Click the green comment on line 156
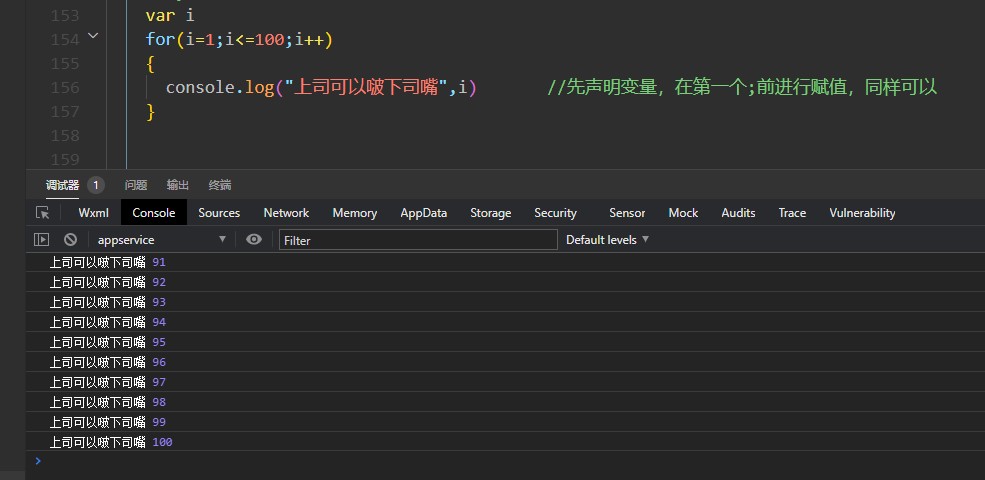 (742, 87)
